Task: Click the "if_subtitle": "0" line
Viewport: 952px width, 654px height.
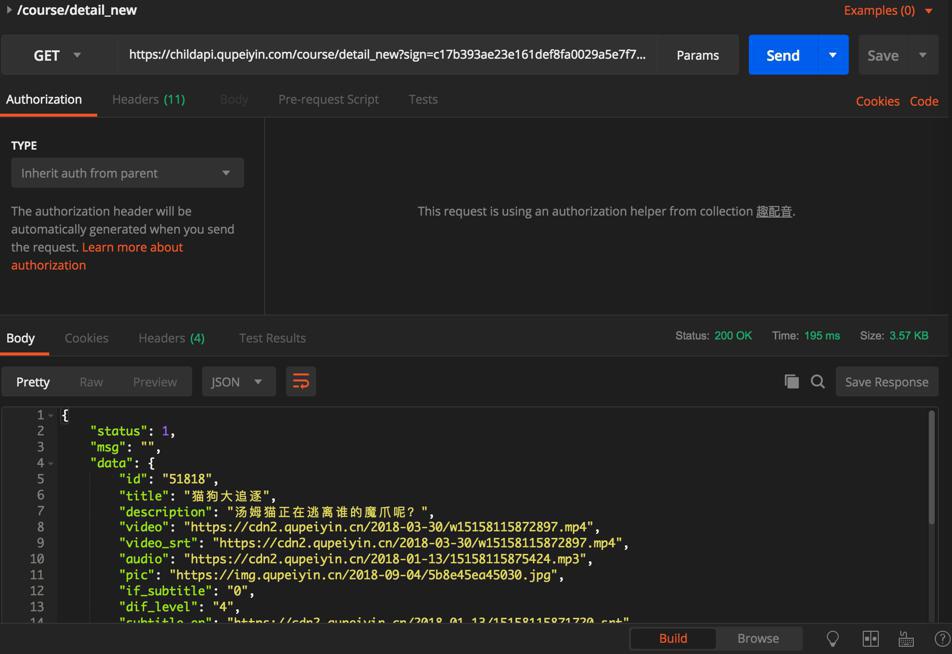Action: [186, 591]
